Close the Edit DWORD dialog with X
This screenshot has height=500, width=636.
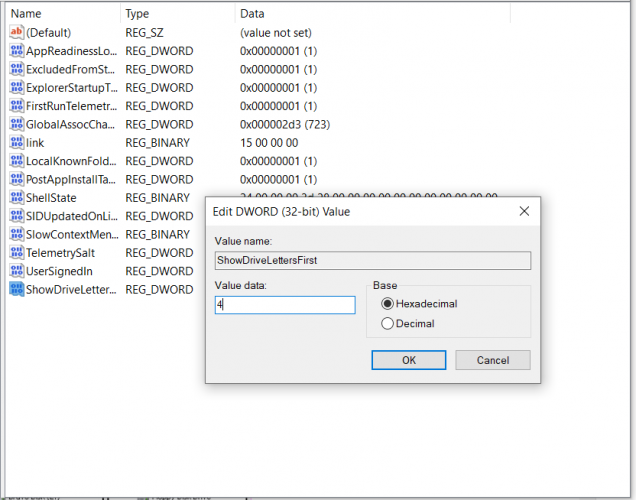pos(524,211)
